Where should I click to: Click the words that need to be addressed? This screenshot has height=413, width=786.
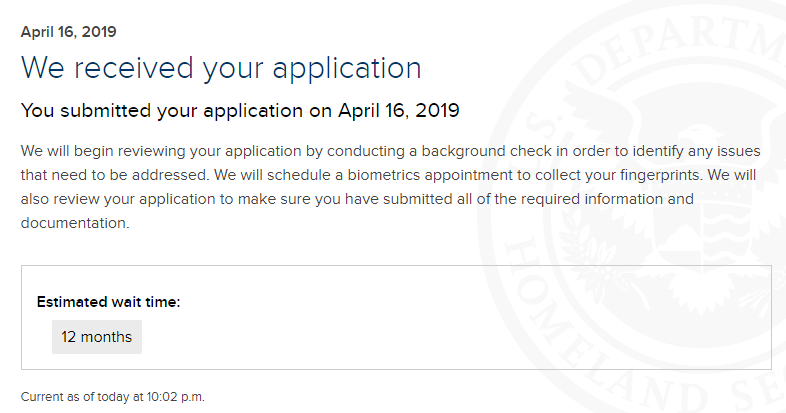click(x=114, y=175)
